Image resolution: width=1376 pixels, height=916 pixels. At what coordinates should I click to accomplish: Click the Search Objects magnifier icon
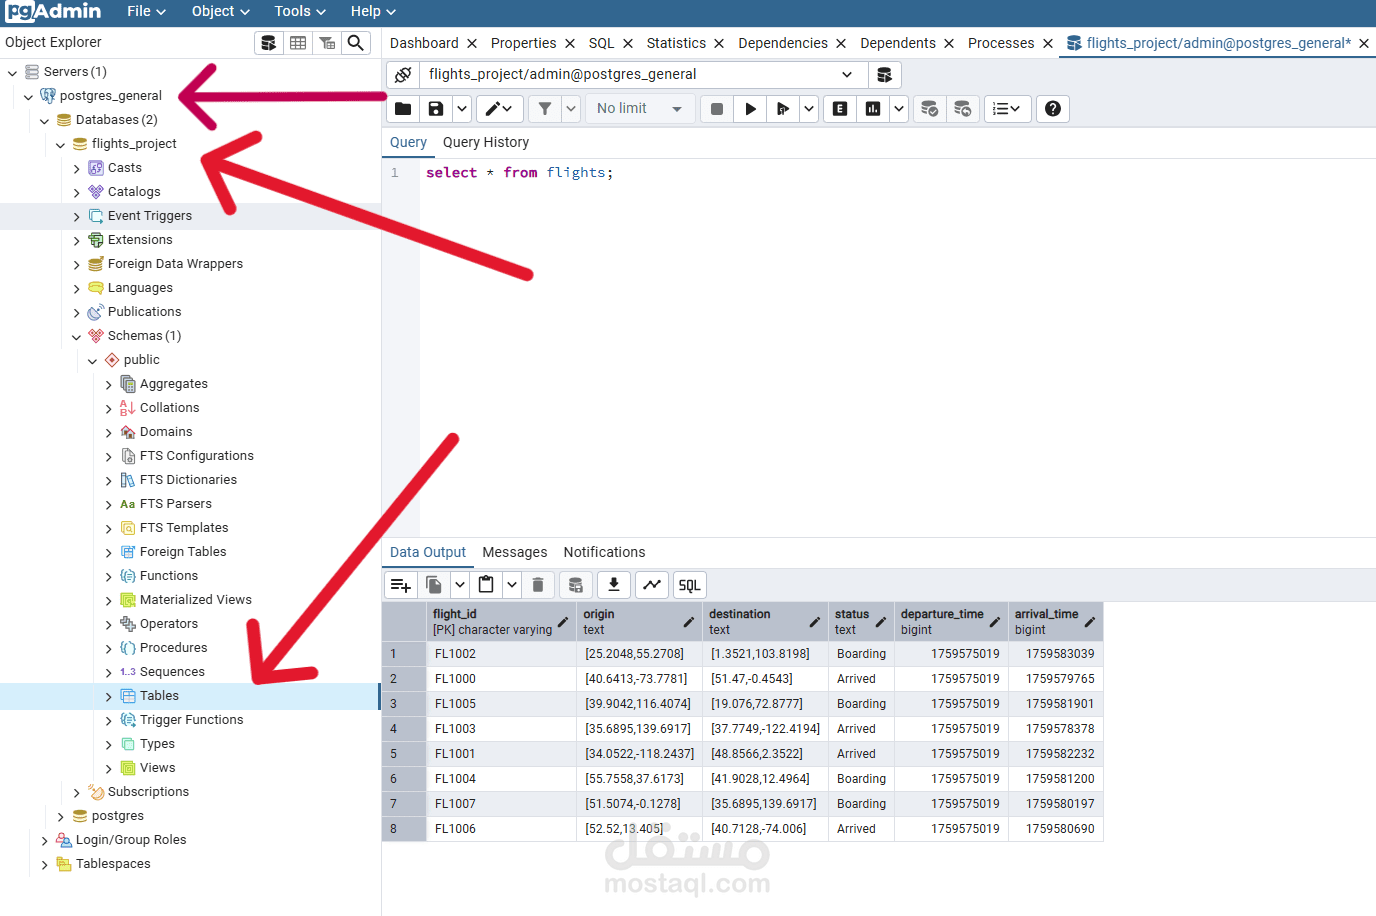pos(355,43)
